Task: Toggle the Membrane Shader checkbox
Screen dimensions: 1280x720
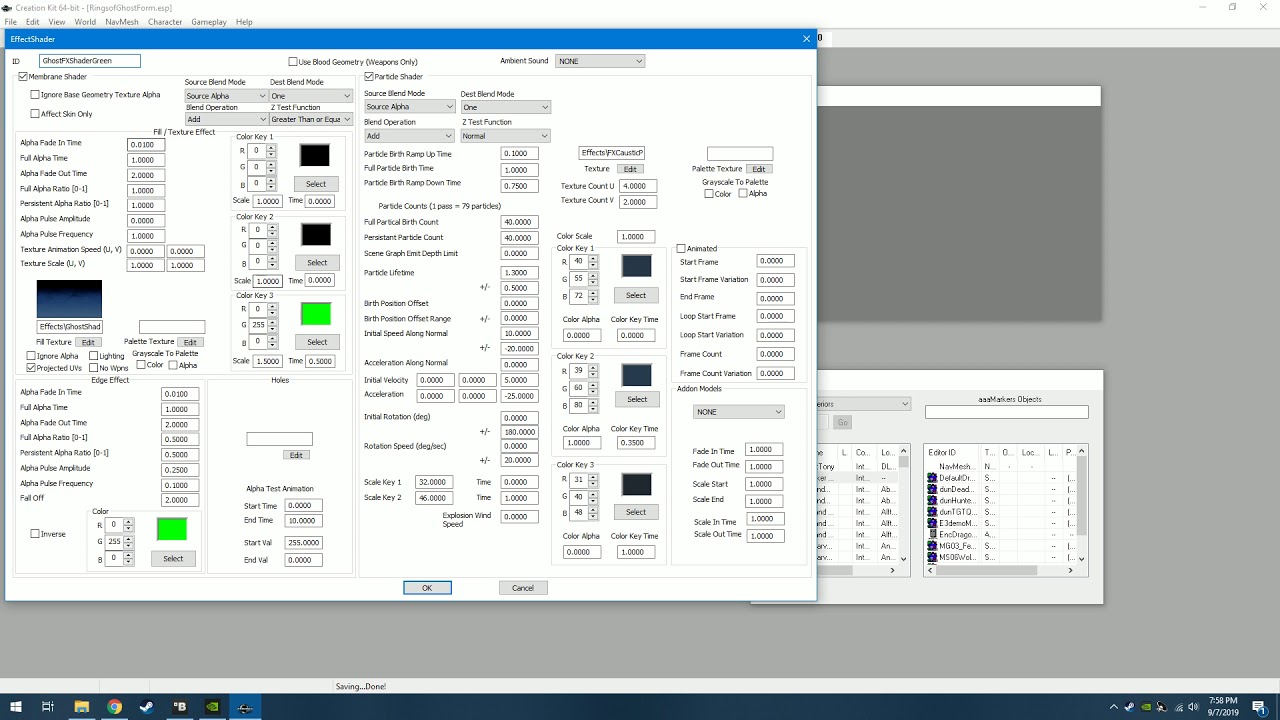Action: tap(23, 77)
